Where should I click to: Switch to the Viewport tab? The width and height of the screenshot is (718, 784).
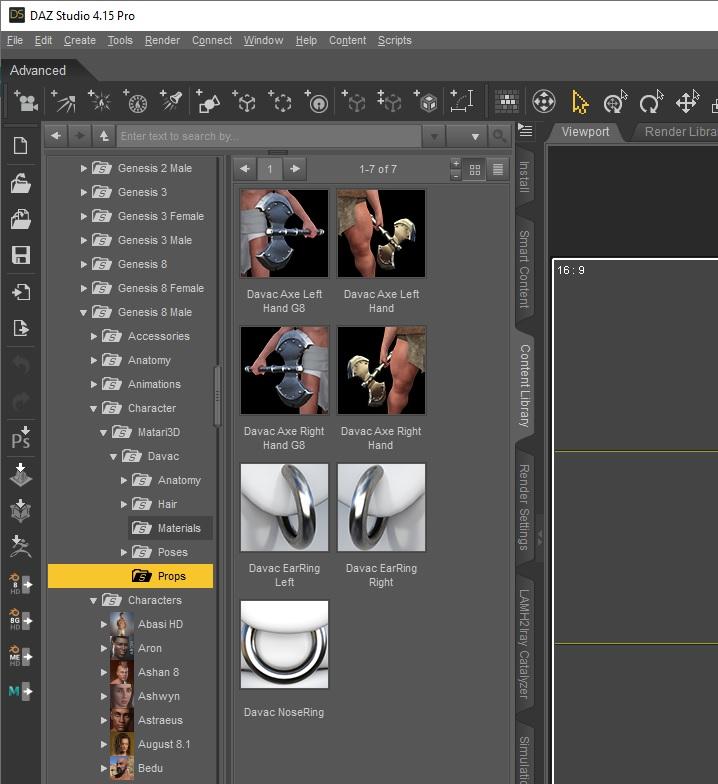tap(585, 132)
